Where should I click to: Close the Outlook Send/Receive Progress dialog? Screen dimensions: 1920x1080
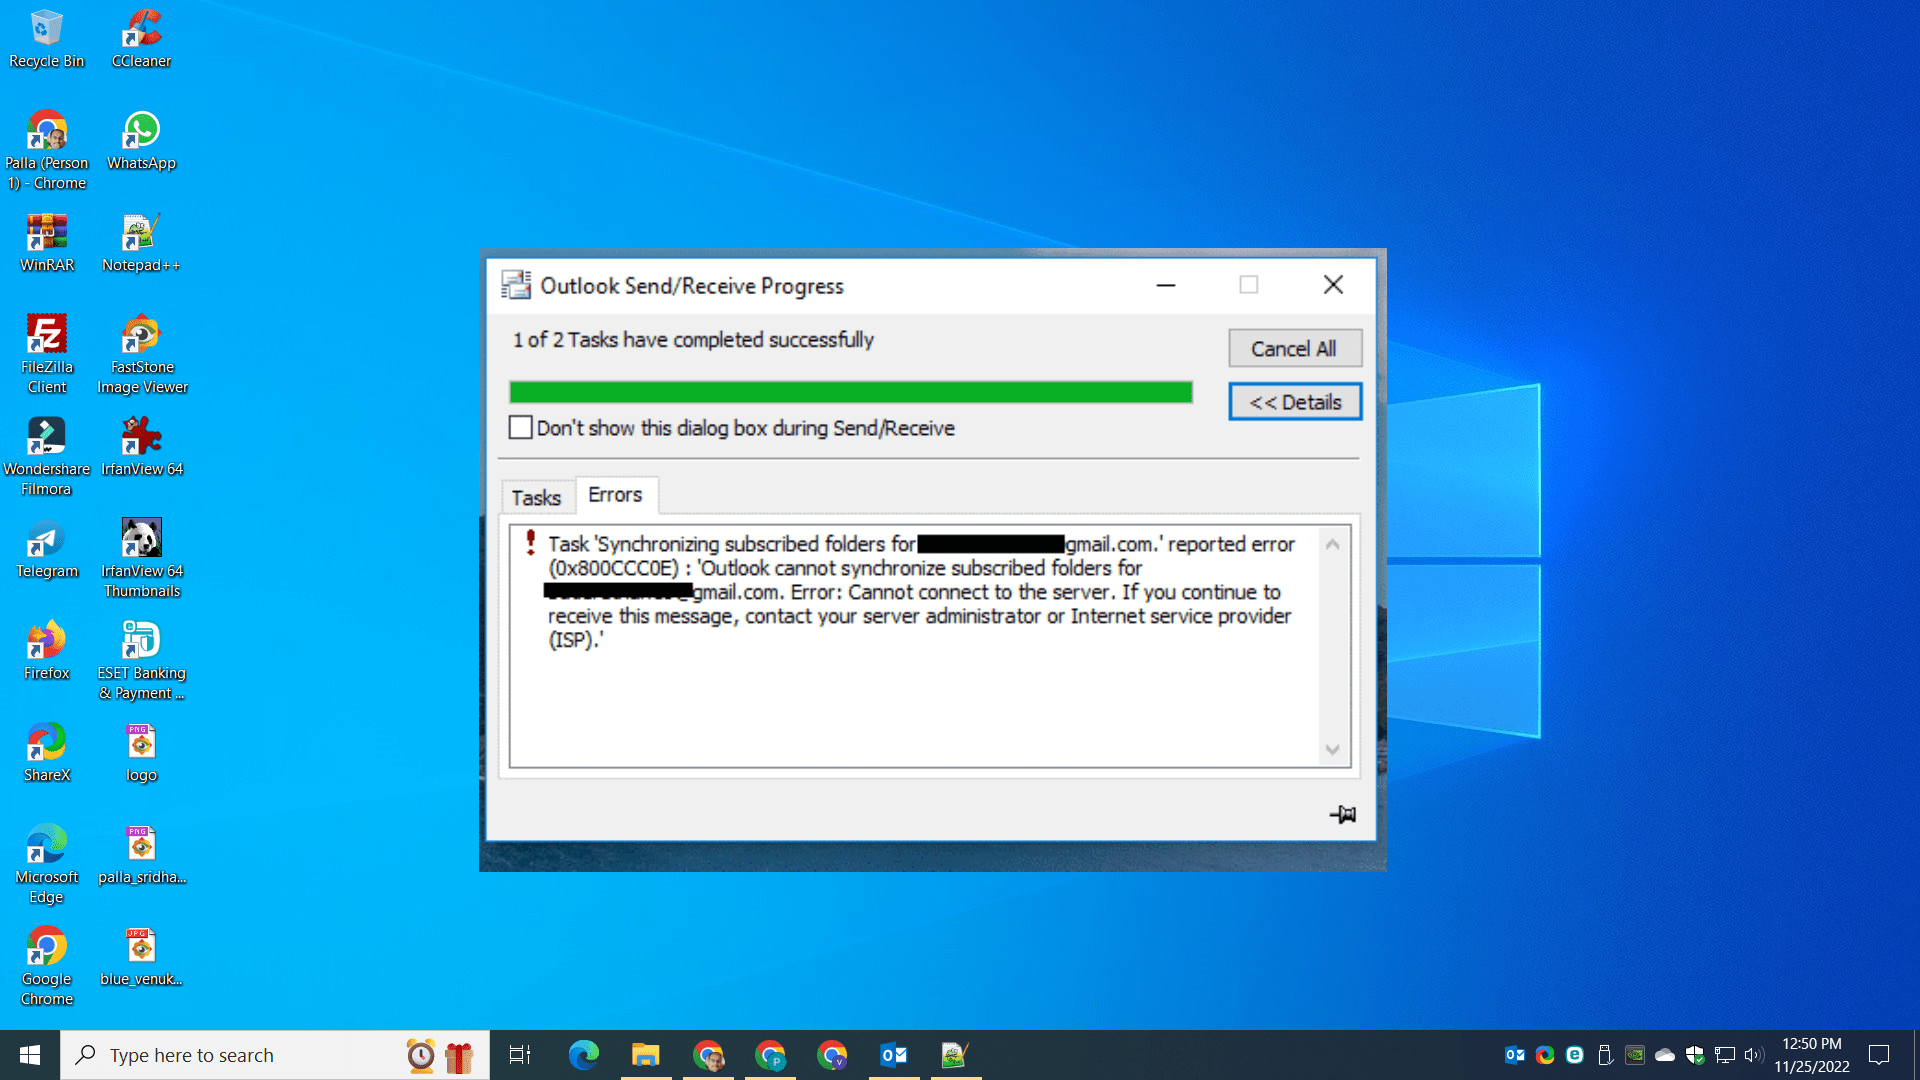(1333, 285)
